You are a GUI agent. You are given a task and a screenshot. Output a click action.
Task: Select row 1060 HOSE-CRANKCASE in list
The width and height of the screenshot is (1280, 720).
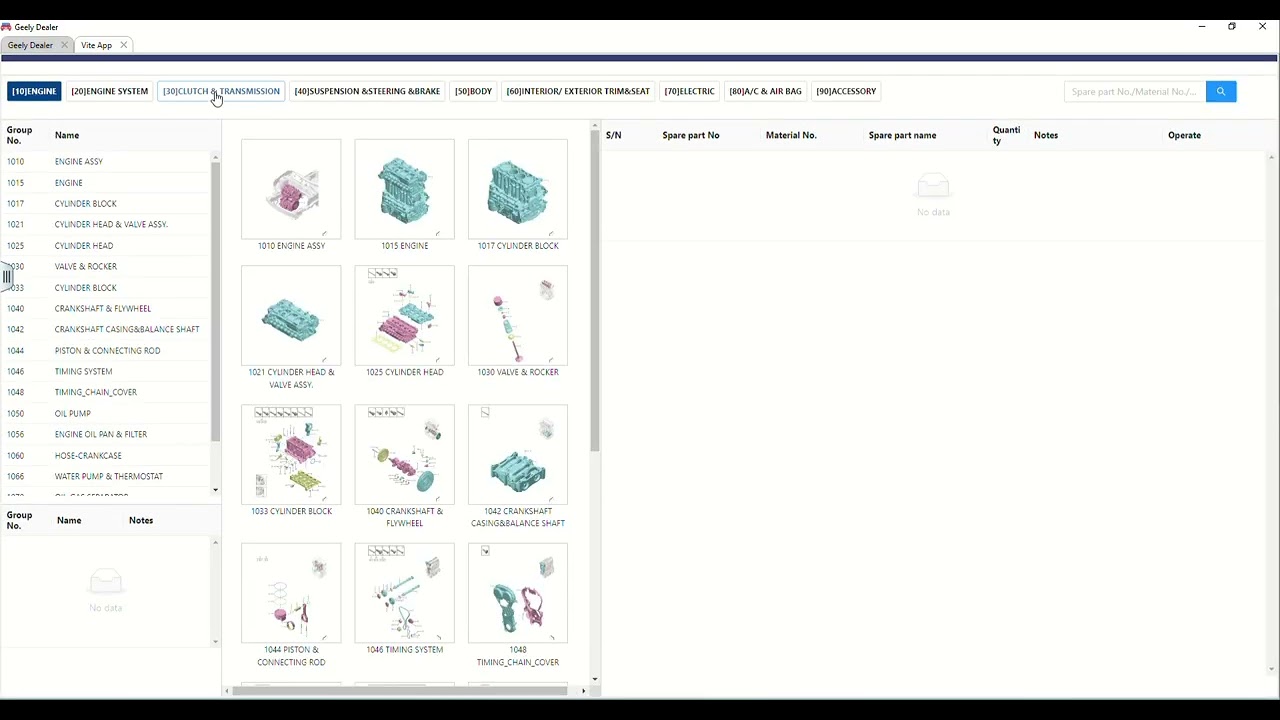[x=105, y=455]
